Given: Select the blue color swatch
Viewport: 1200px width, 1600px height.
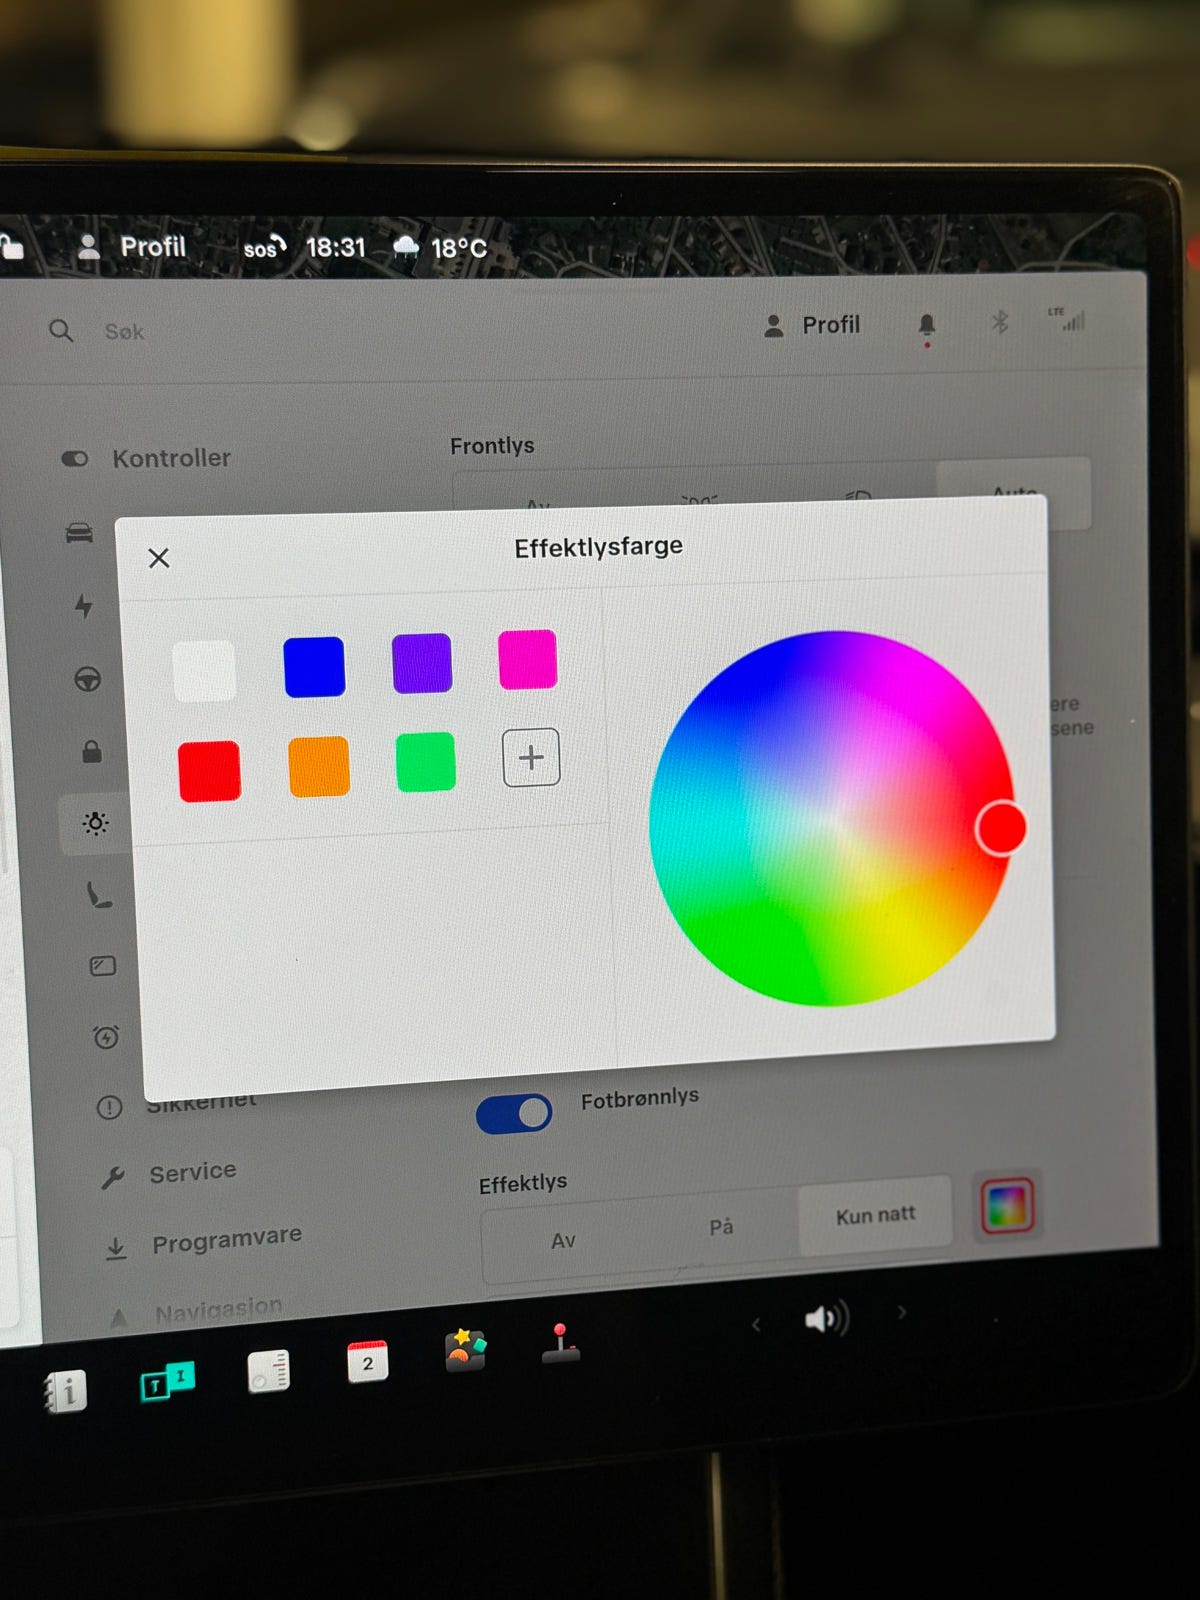Looking at the screenshot, I should [314, 666].
